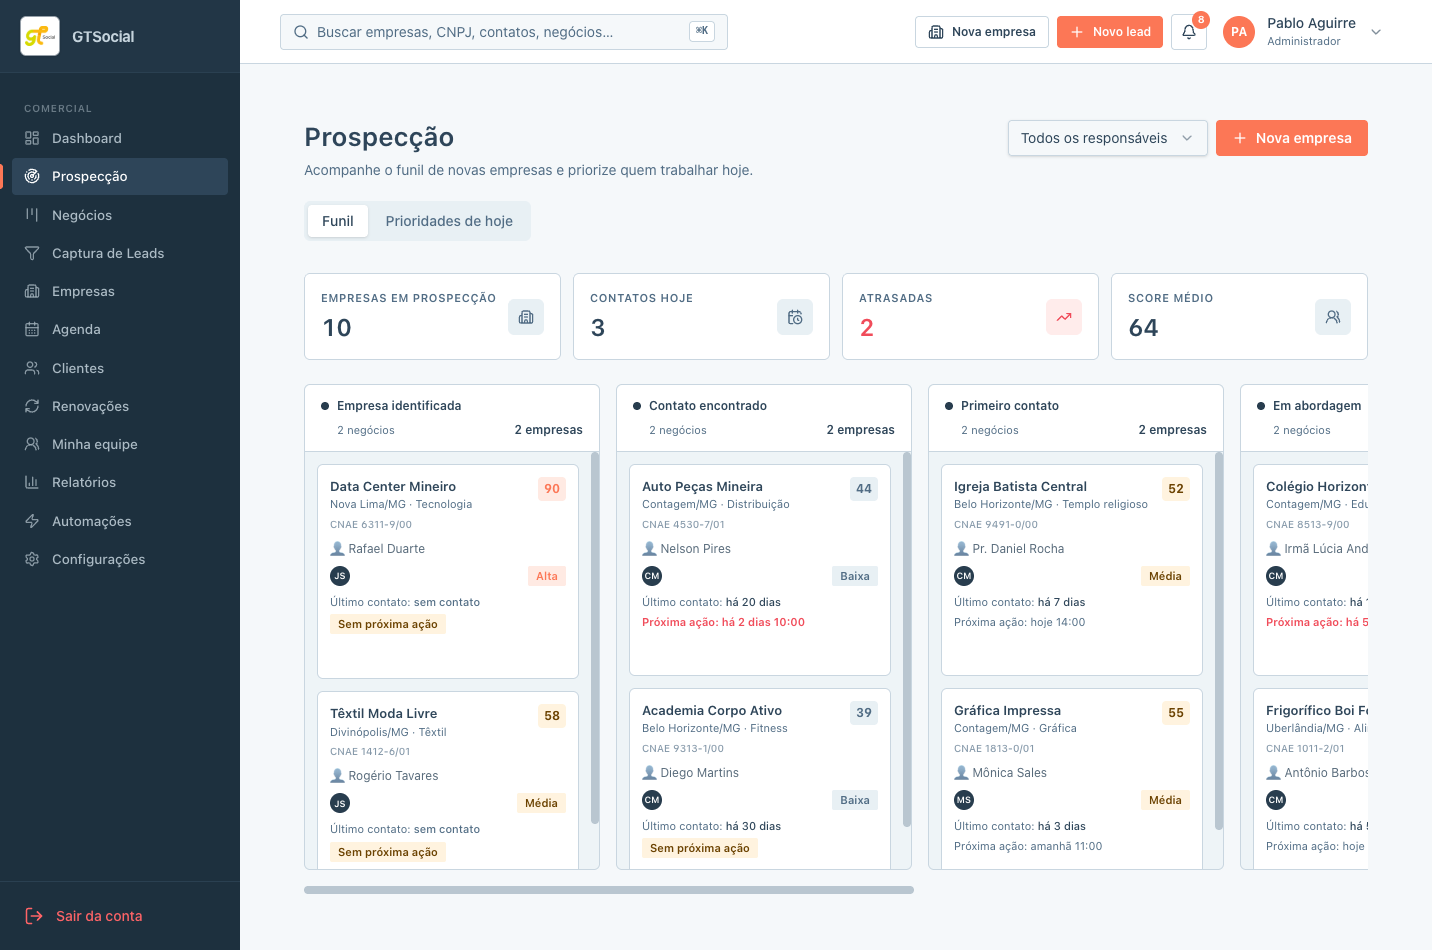Click the PA user avatar
Viewport: 1432px width, 950px height.
pos(1239,32)
